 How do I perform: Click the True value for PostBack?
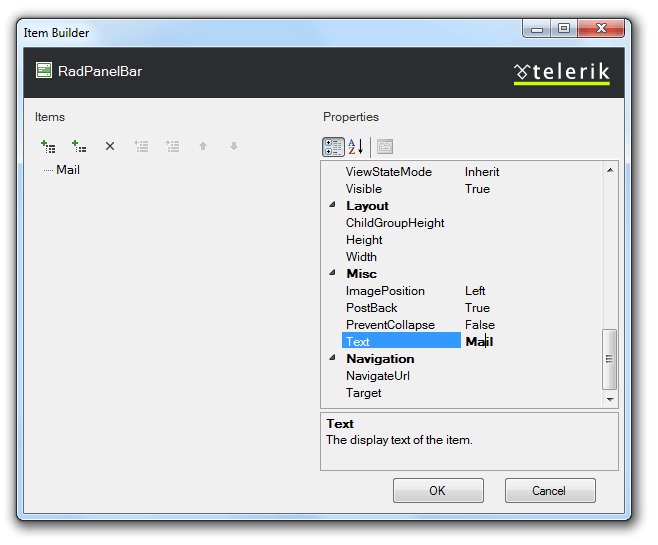[x=477, y=308]
